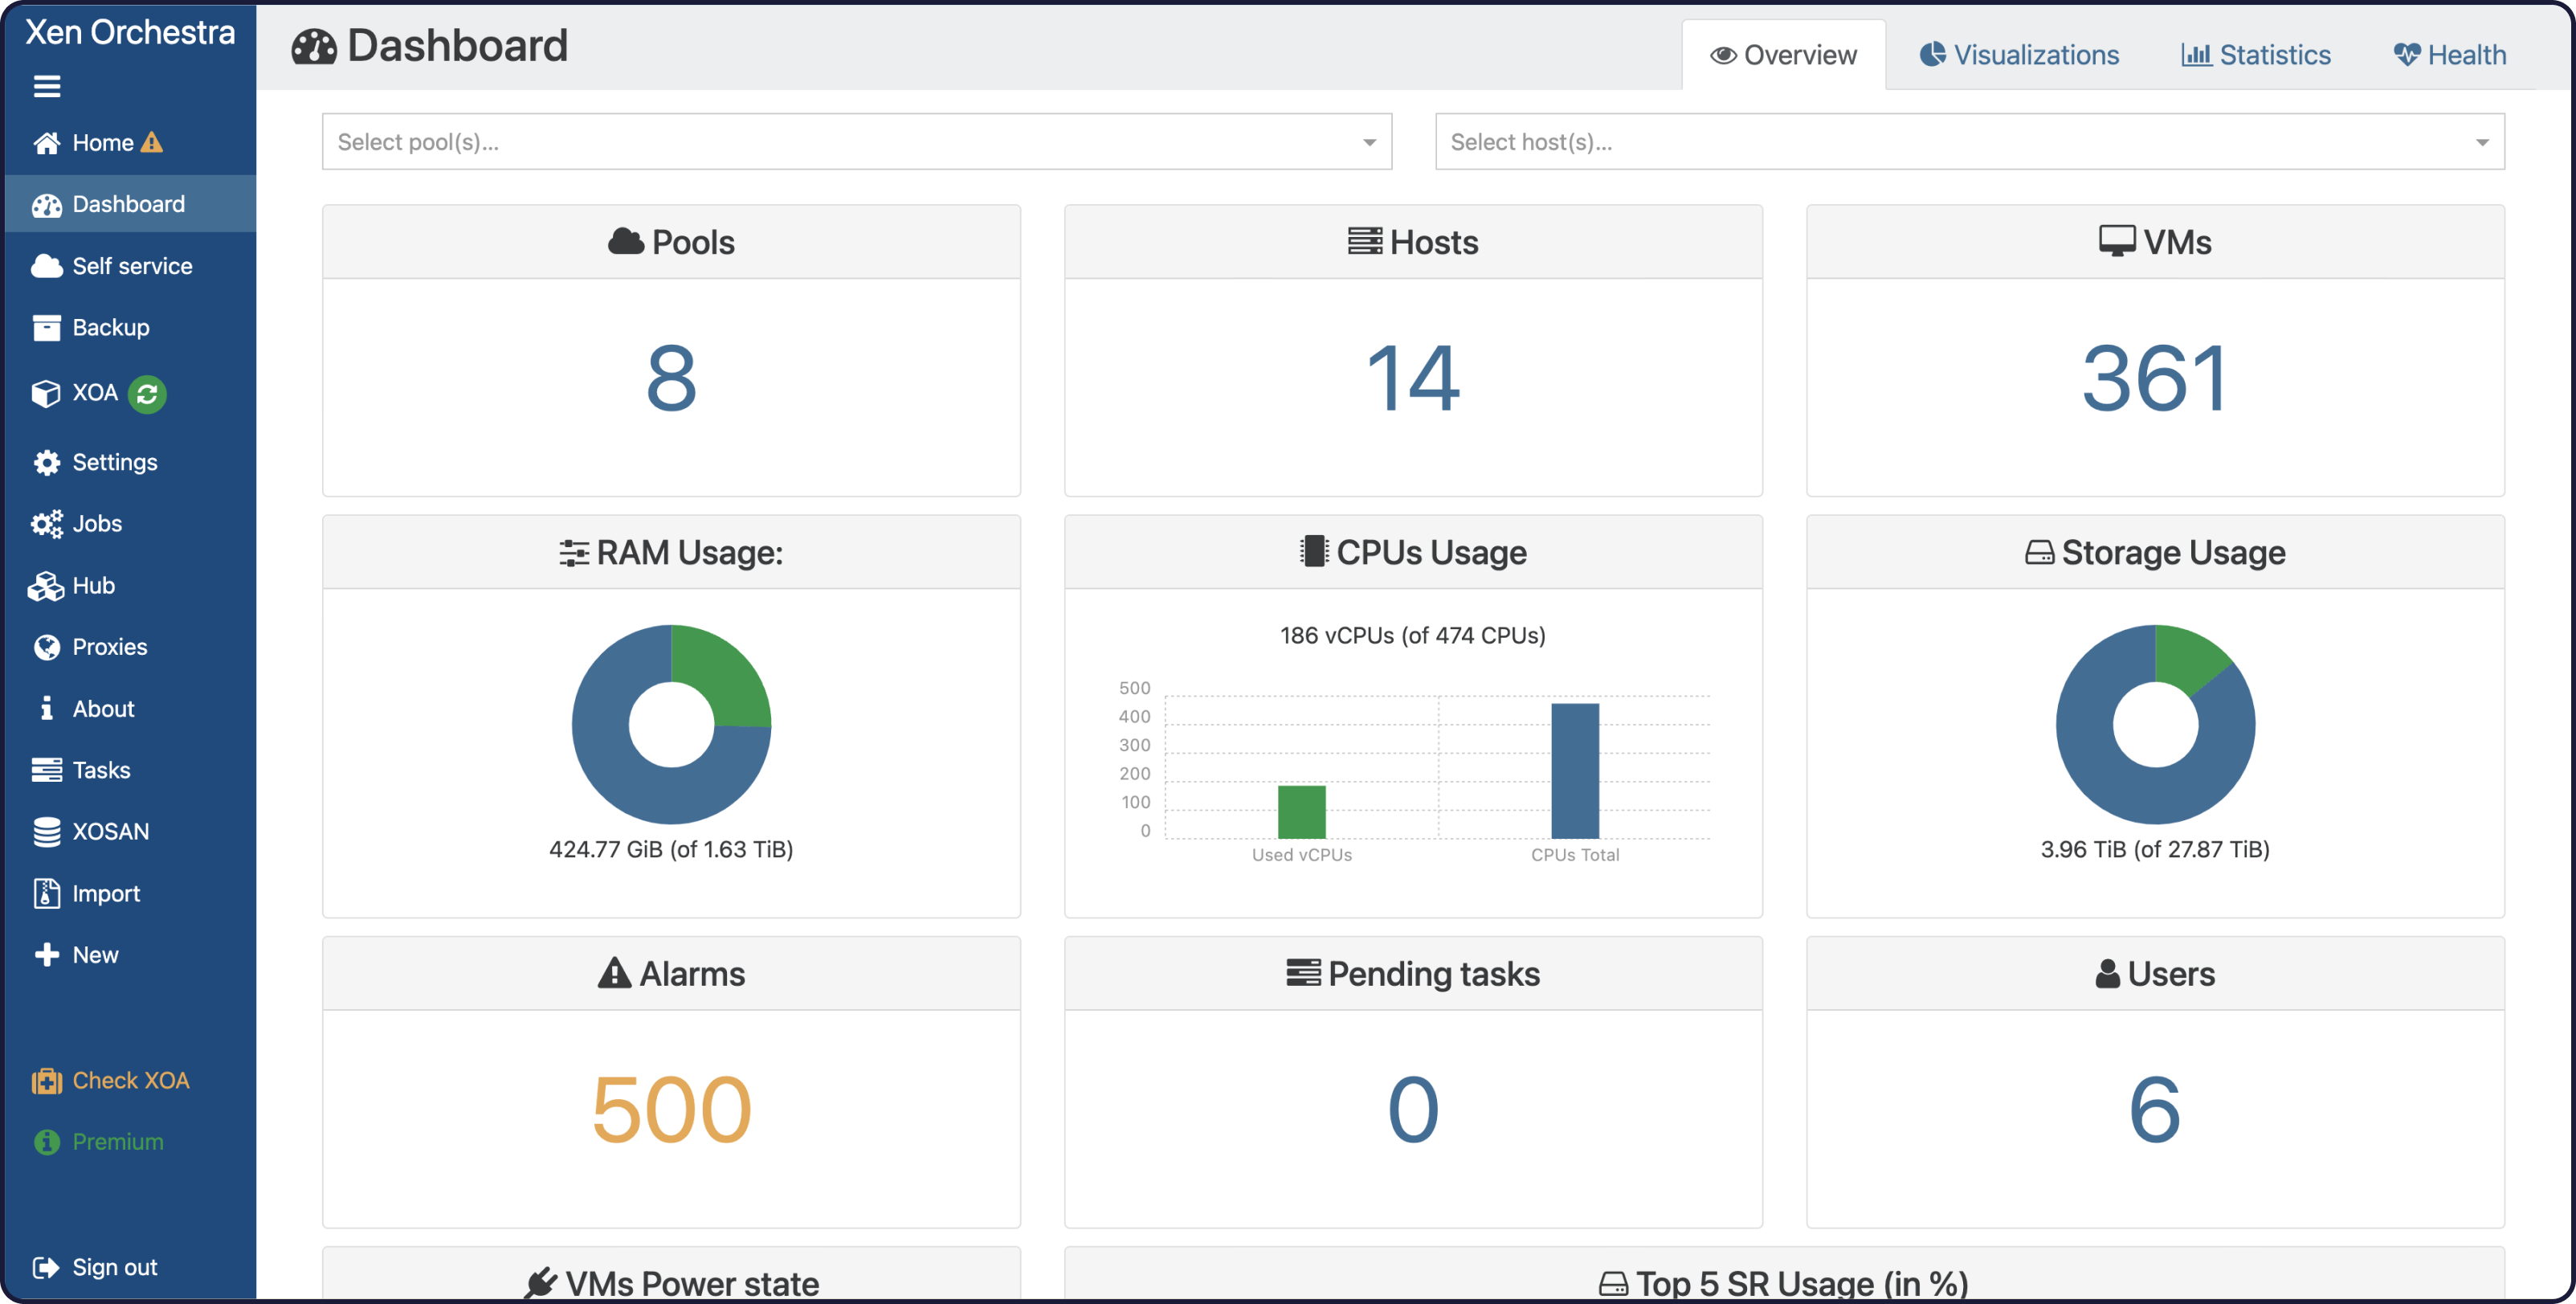The height and width of the screenshot is (1304, 2576).
Task: Click the Hosts count 14
Action: 1413,379
